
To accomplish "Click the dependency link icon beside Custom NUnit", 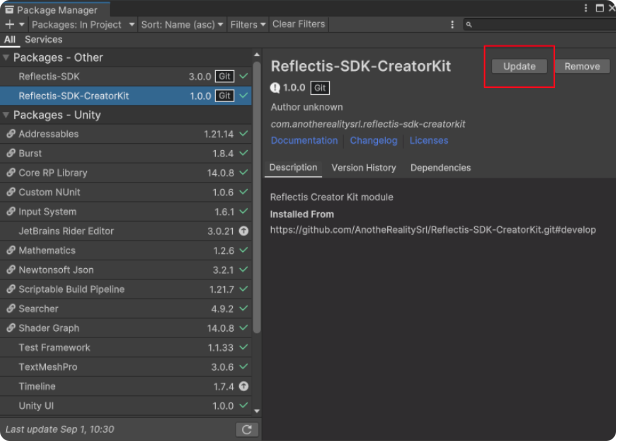I will coord(11,192).
